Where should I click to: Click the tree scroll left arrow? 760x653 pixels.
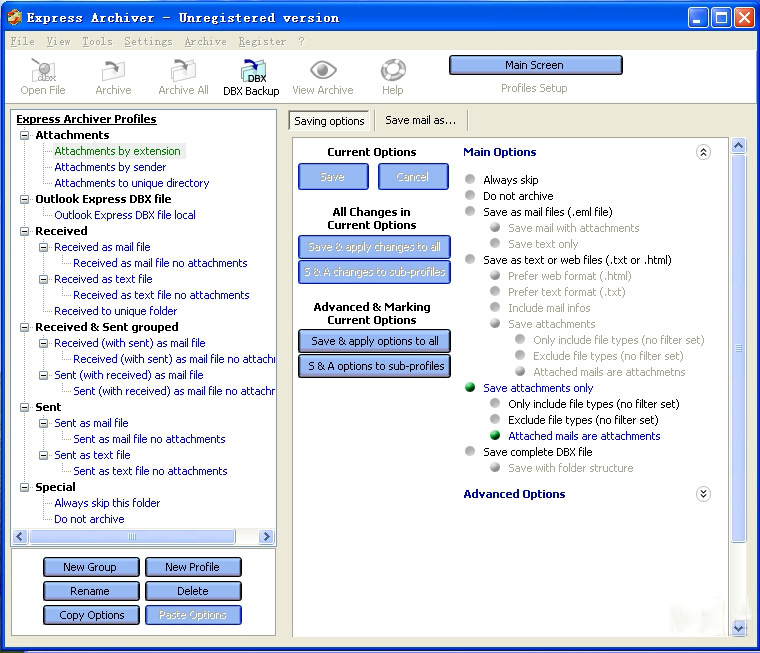tap(20, 537)
